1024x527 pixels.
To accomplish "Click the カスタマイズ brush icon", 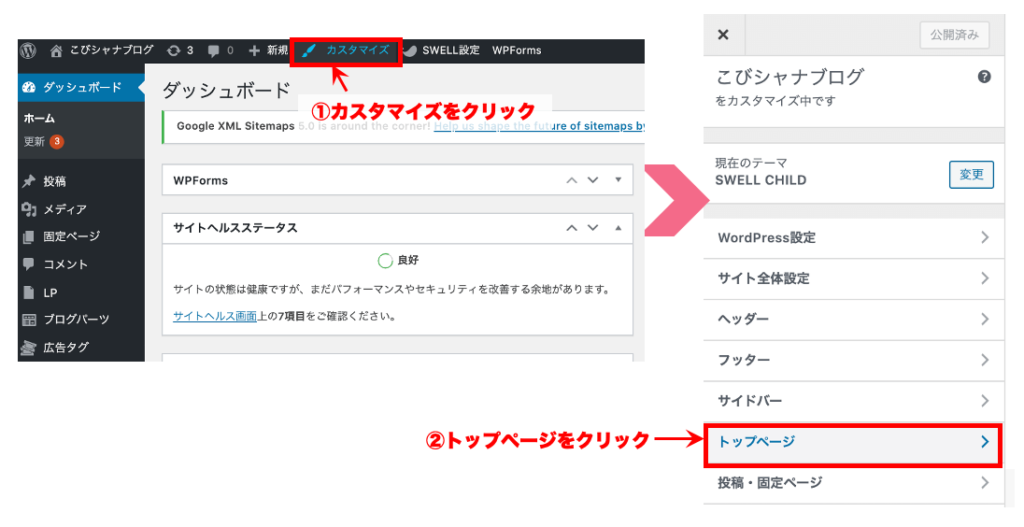I will [309, 50].
